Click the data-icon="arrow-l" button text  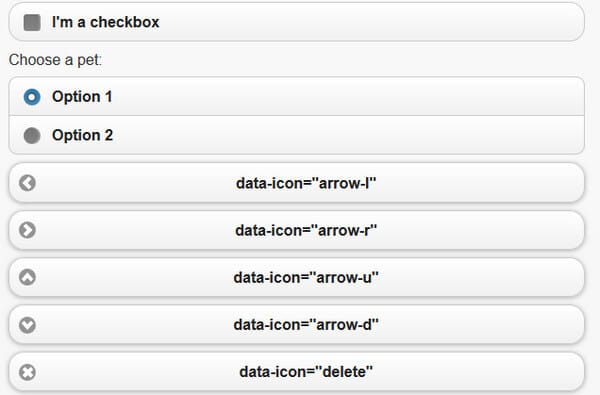click(306, 183)
